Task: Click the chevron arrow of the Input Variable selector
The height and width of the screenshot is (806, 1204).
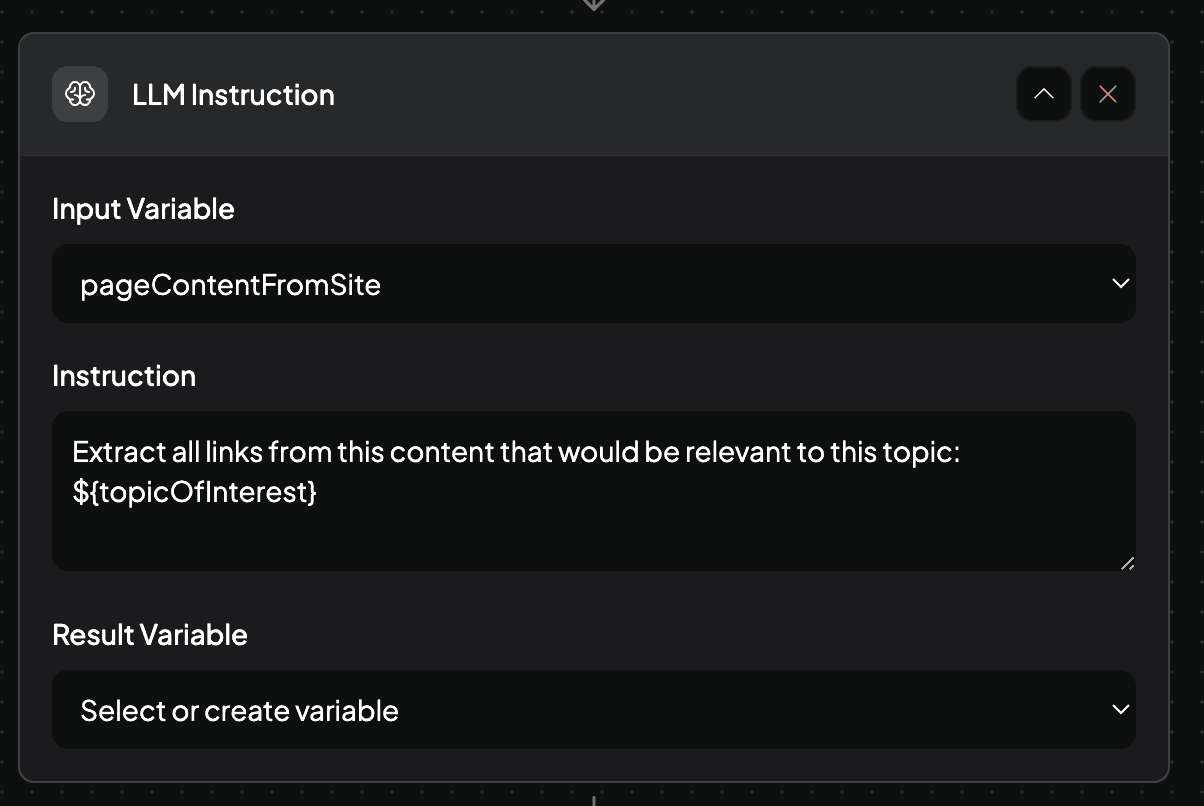Action: click(1120, 284)
